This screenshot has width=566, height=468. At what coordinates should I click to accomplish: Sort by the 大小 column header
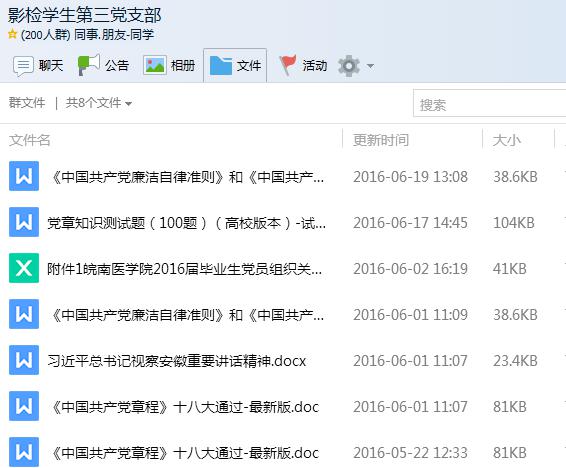pos(506,140)
